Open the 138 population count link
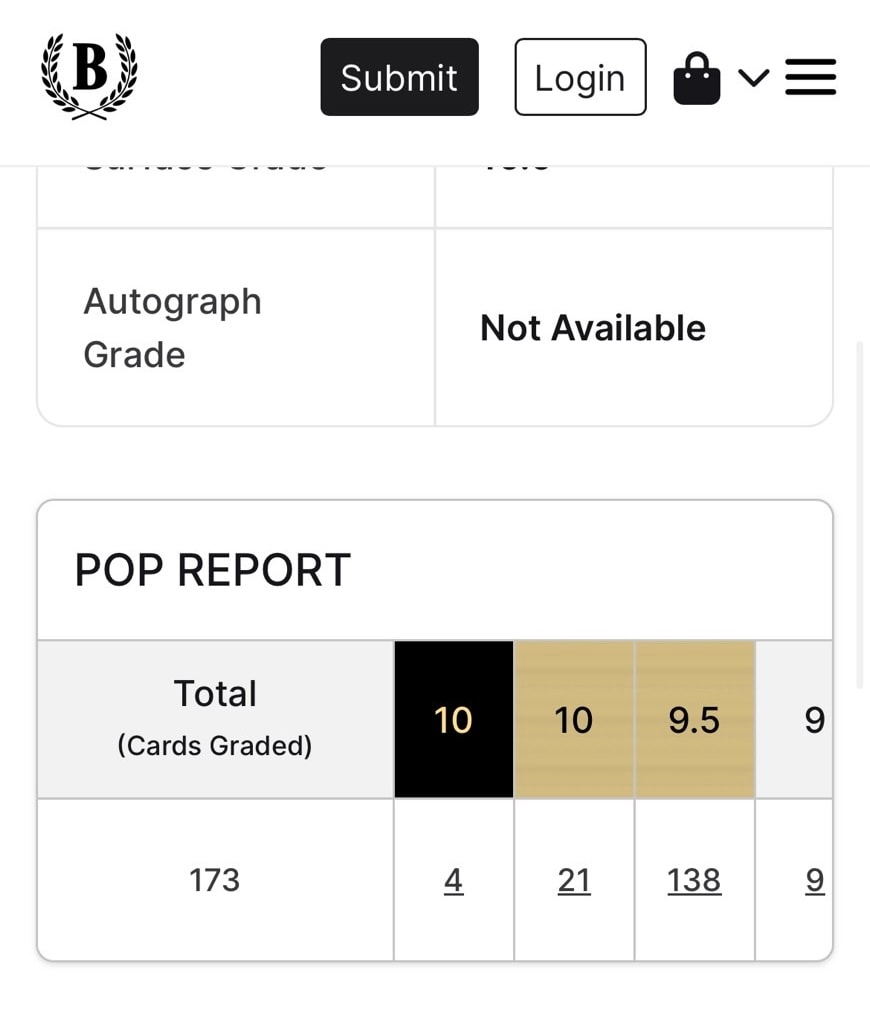 pyautogui.click(x=694, y=880)
